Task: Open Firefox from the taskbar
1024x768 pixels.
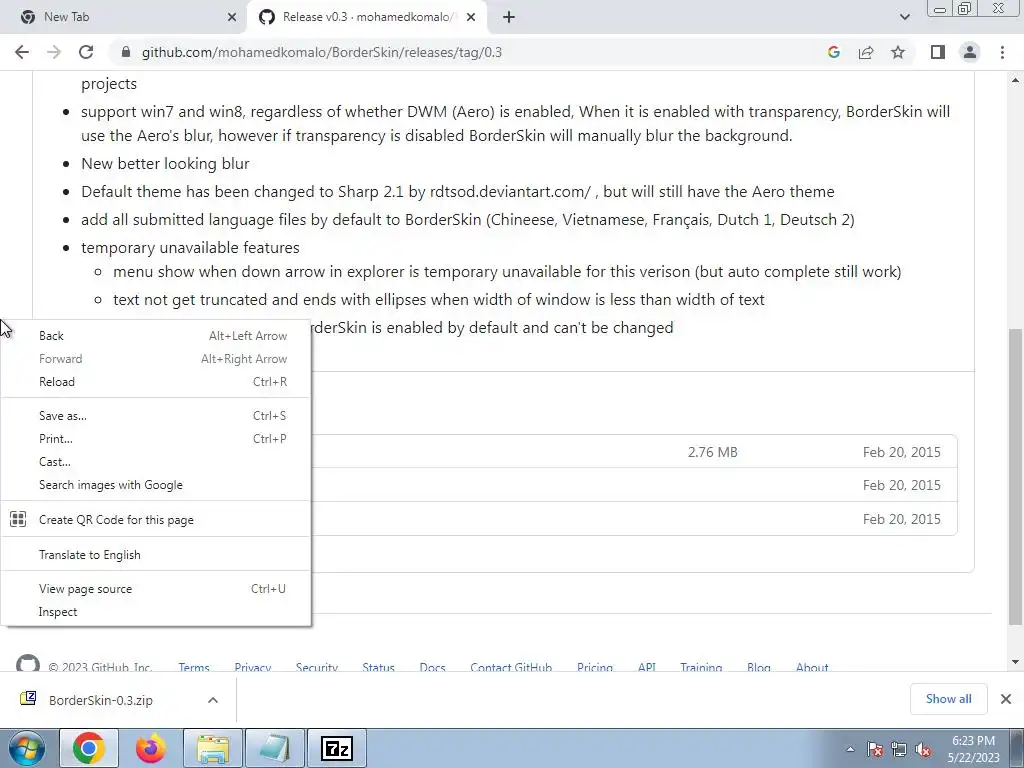Action: [151, 748]
